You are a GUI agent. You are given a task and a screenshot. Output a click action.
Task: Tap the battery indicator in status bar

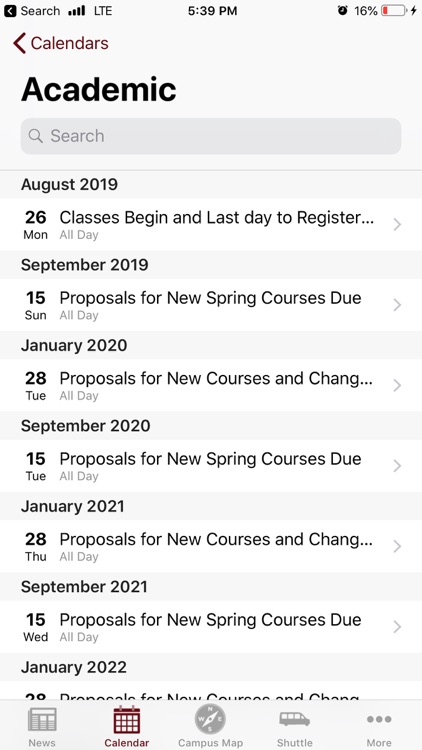coord(394,11)
